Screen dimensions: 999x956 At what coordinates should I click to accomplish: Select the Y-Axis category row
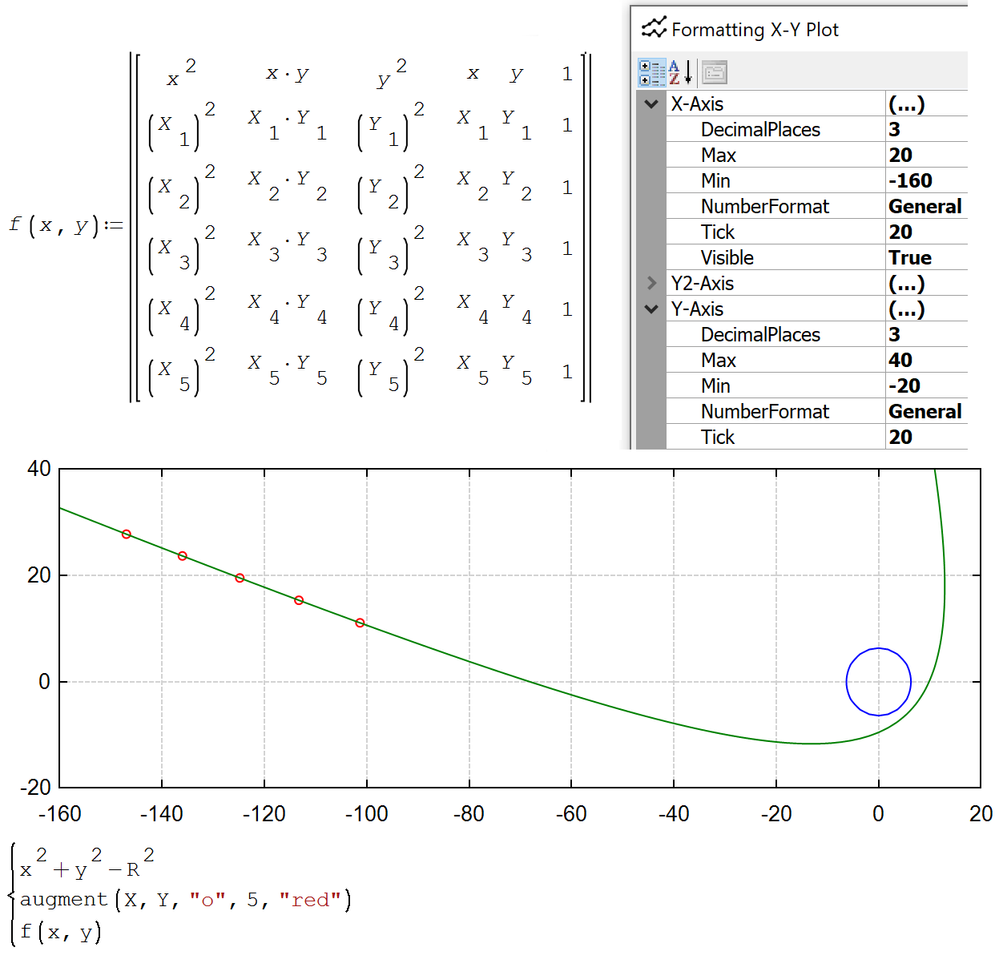coord(801,309)
